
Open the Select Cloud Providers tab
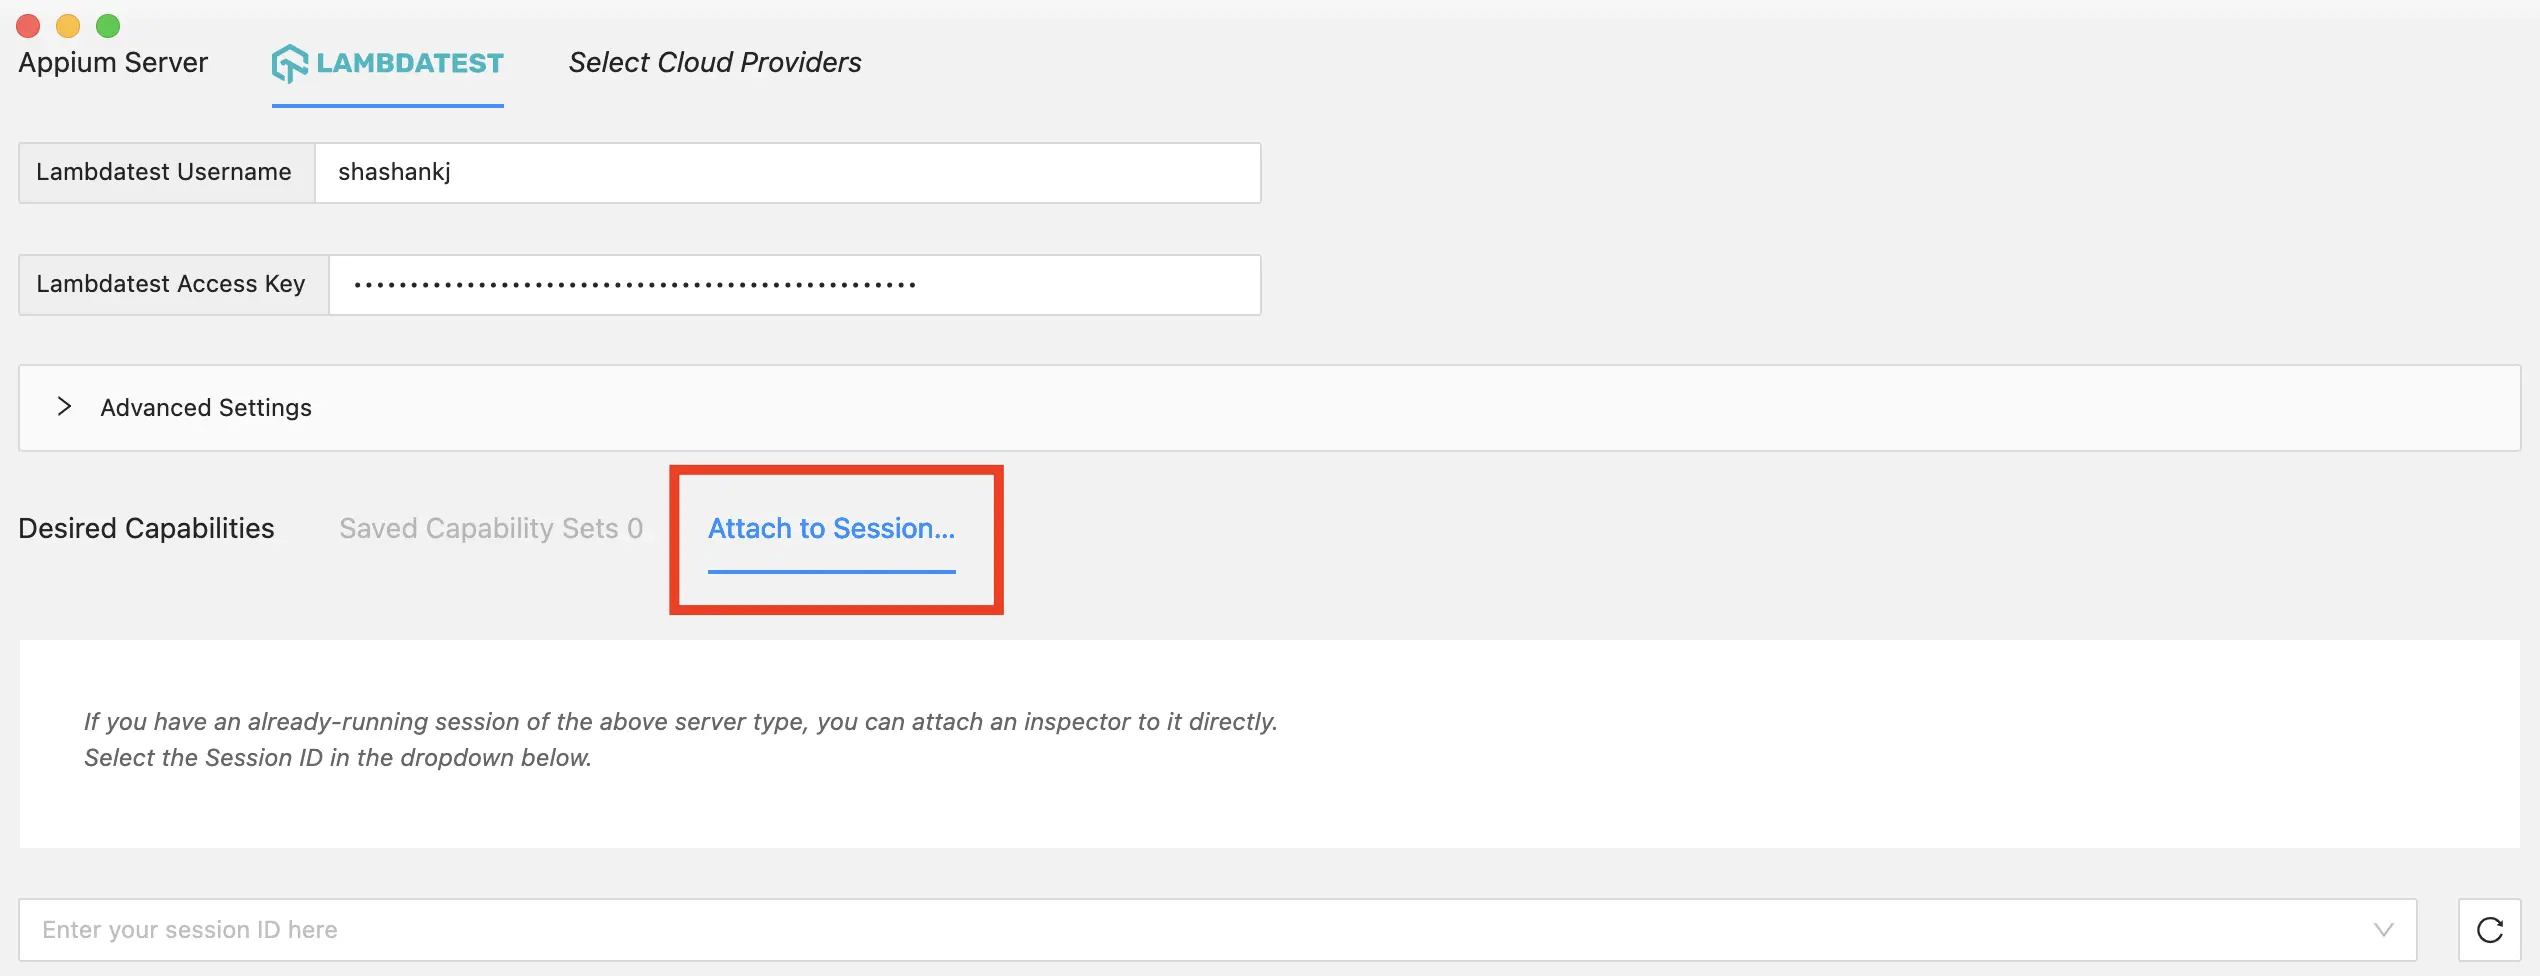(714, 62)
